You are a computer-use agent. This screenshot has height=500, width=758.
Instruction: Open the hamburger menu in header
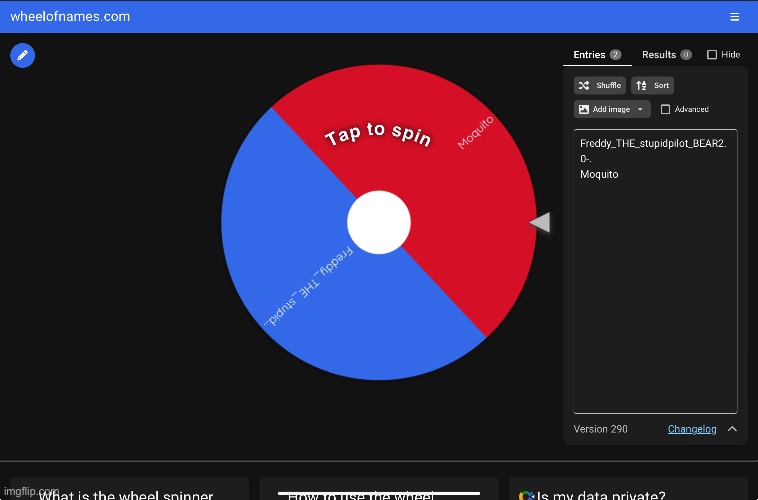click(x=734, y=17)
